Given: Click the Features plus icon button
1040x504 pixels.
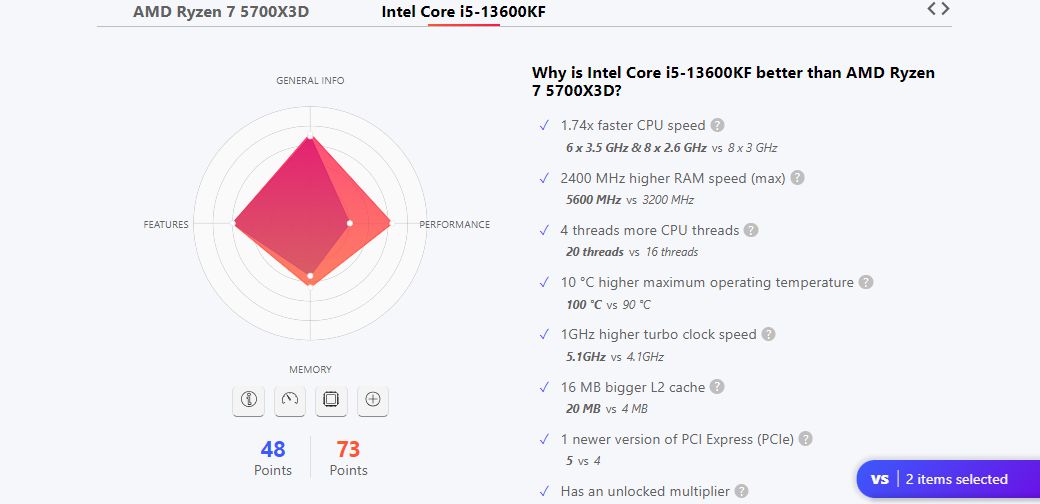Looking at the screenshot, I should tap(373, 400).
